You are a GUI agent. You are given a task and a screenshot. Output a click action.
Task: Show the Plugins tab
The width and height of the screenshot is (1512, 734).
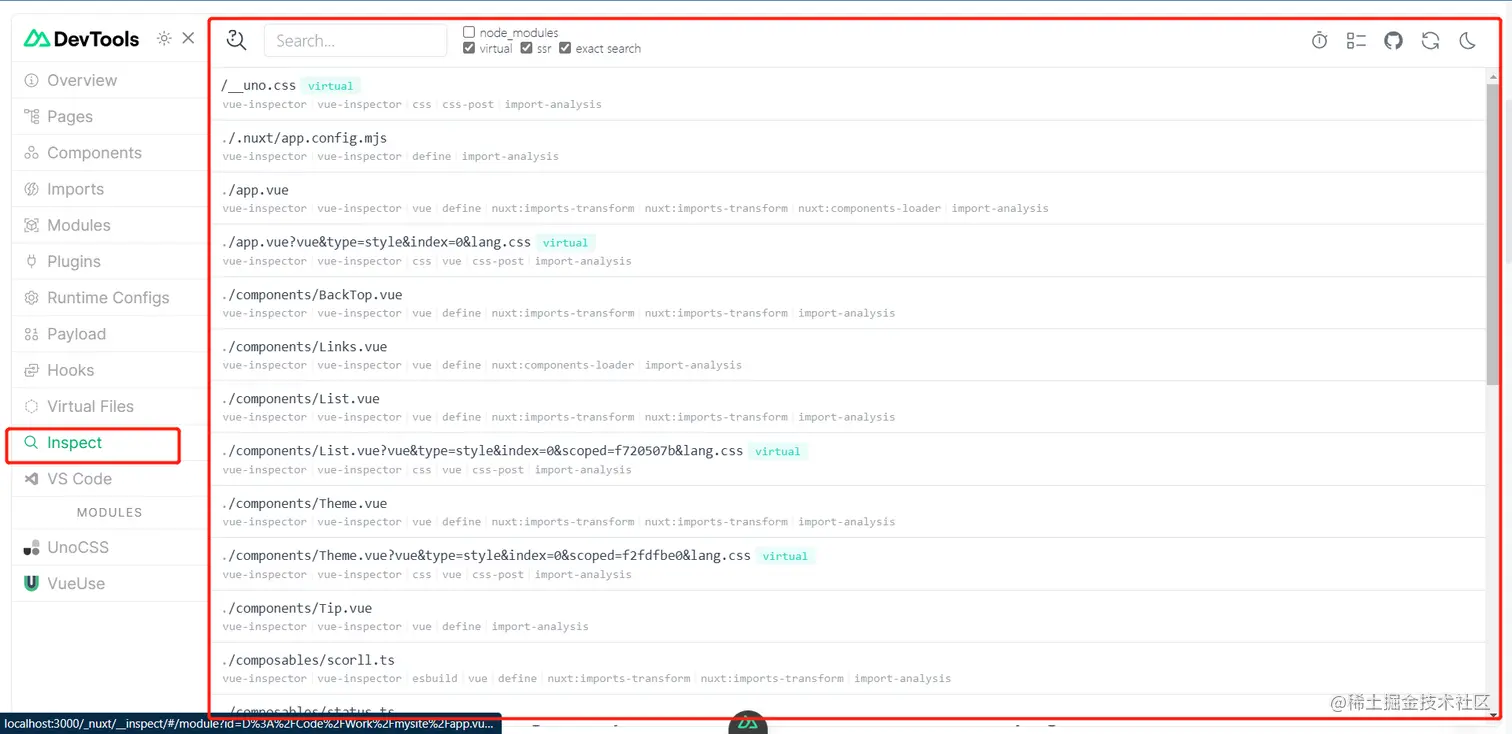click(x=109, y=261)
